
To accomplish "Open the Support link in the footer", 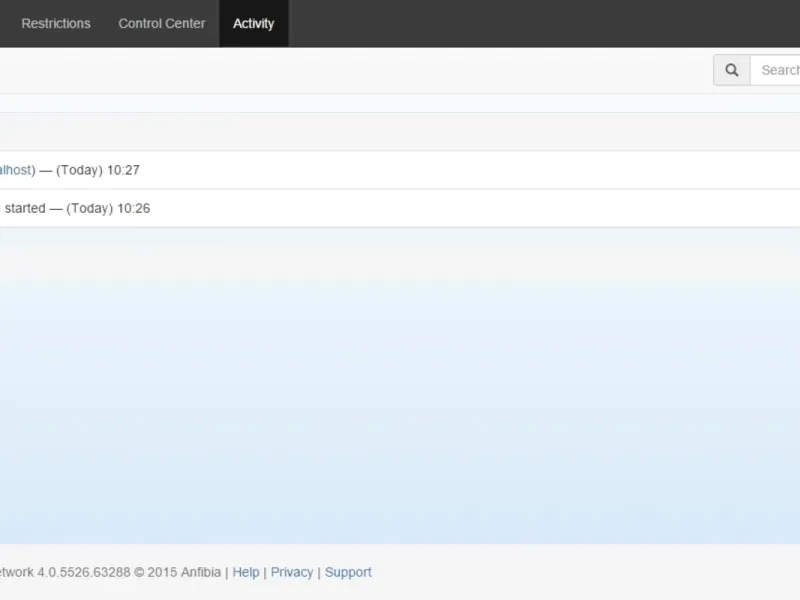I will [x=348, y=572].
